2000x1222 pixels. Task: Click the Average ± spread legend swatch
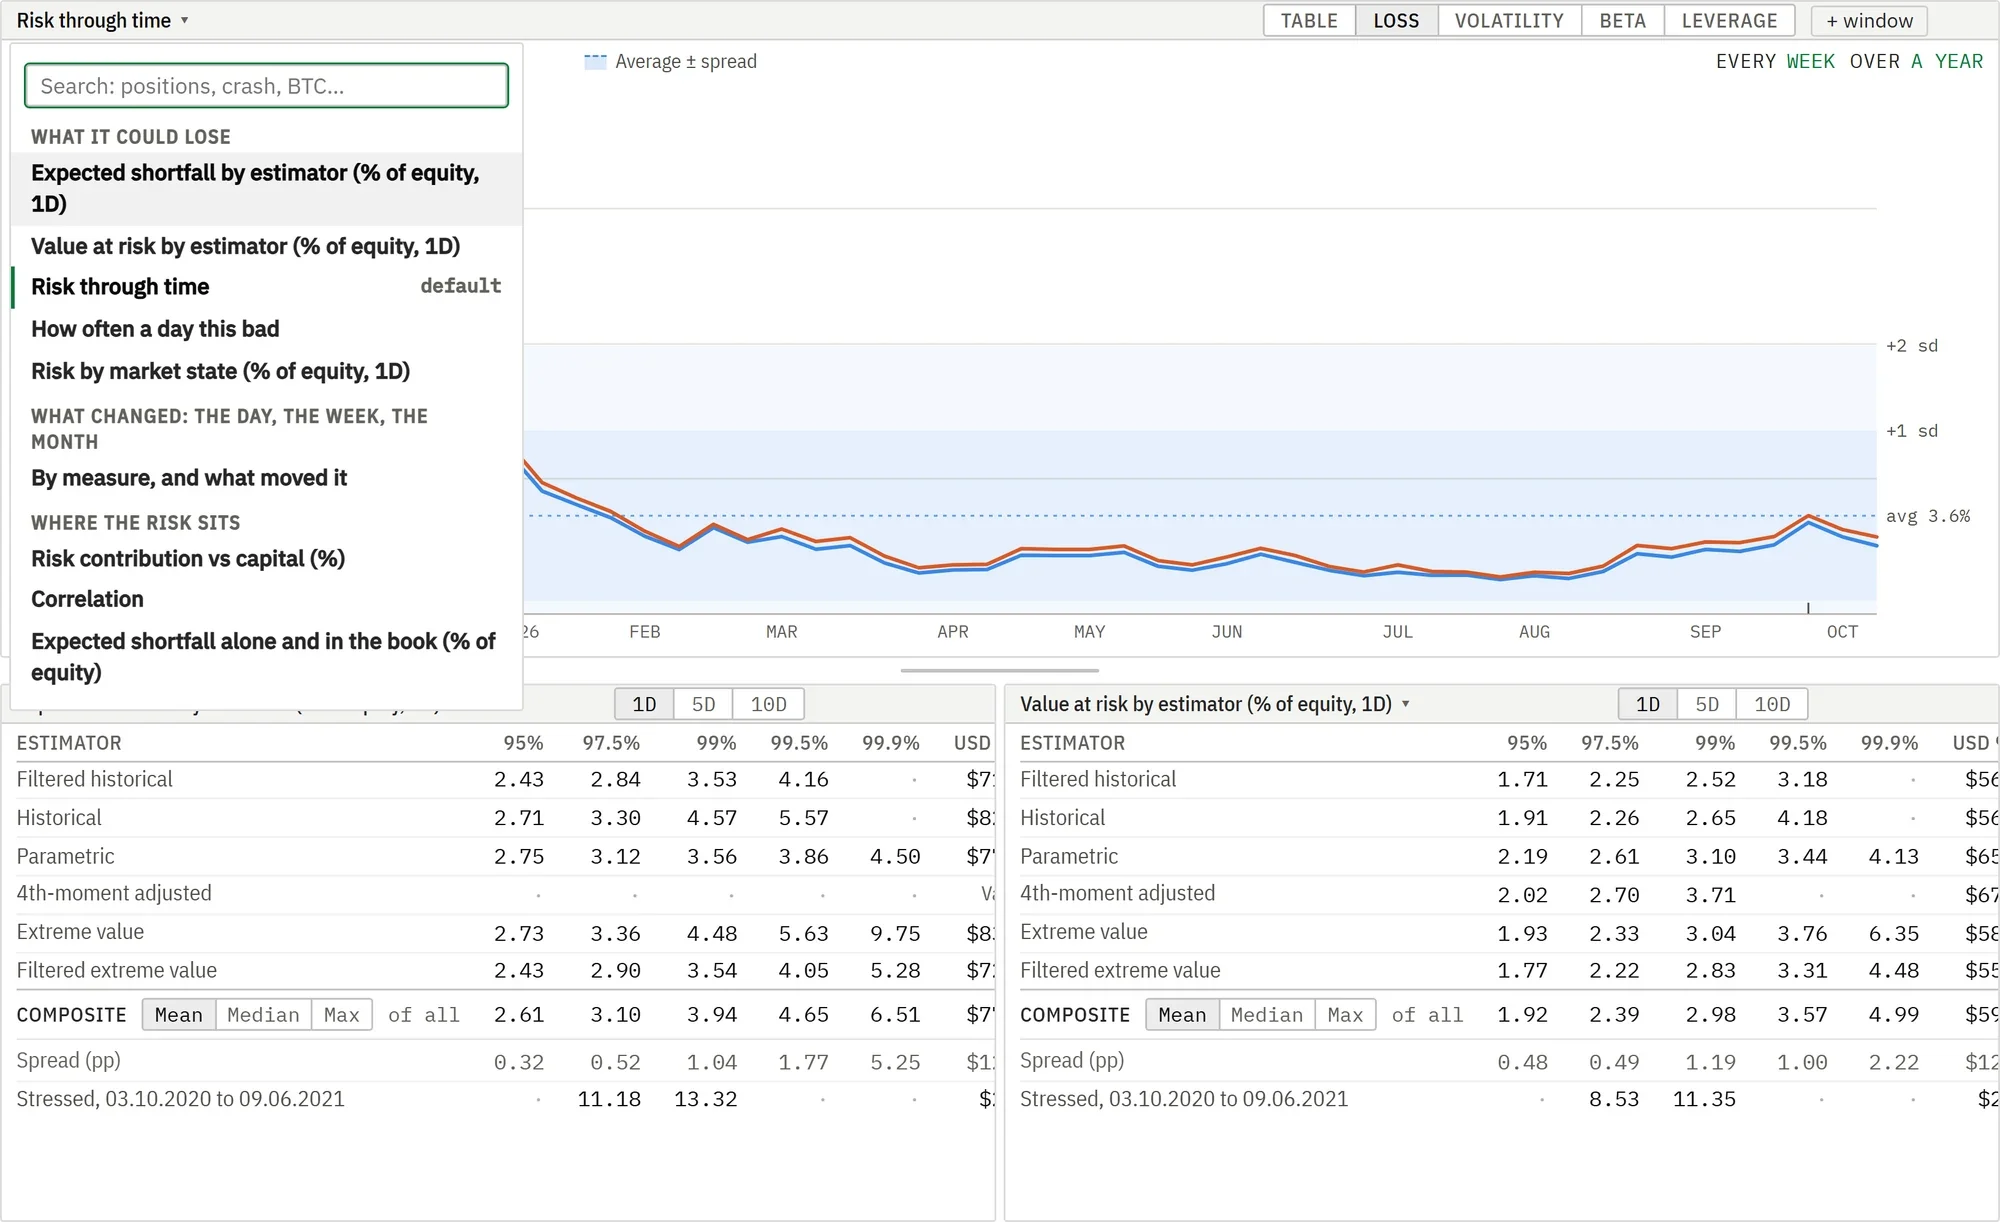(595, 62)
